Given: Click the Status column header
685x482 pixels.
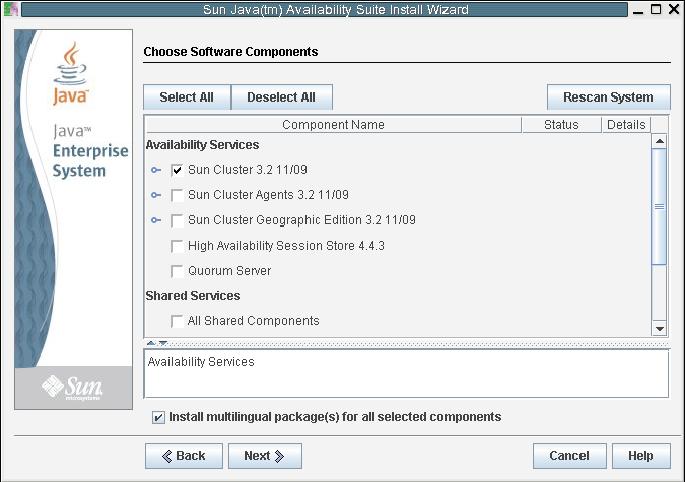Looking at the screenshot, I should [x=561, y=125].
